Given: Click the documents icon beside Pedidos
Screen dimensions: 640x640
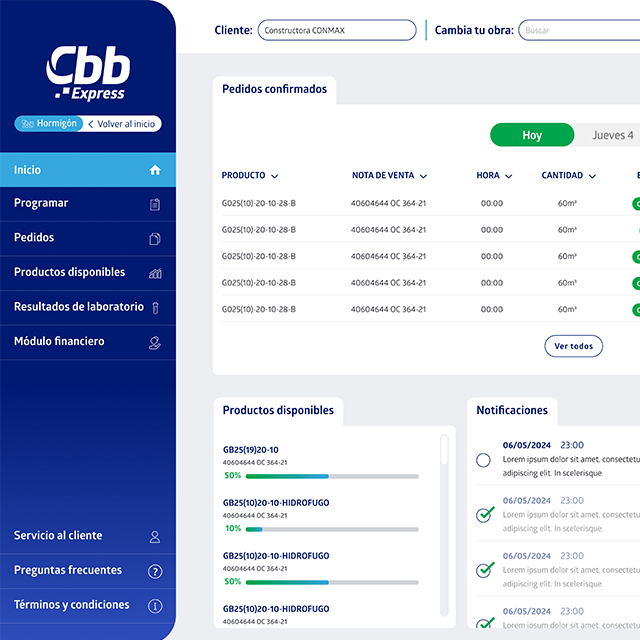Looking at the screenshot, I should click(x=155, y=239).
